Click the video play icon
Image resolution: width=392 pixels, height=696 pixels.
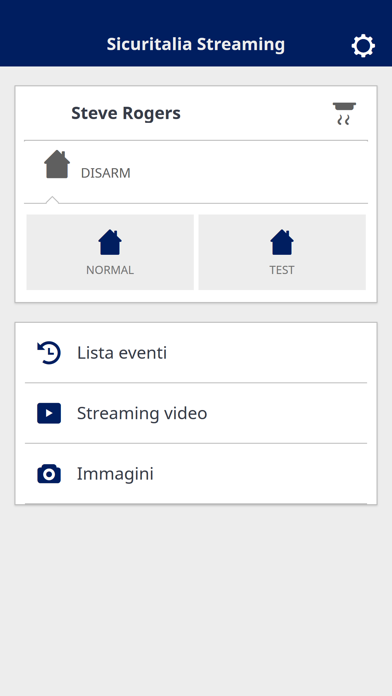pos(49,413)
